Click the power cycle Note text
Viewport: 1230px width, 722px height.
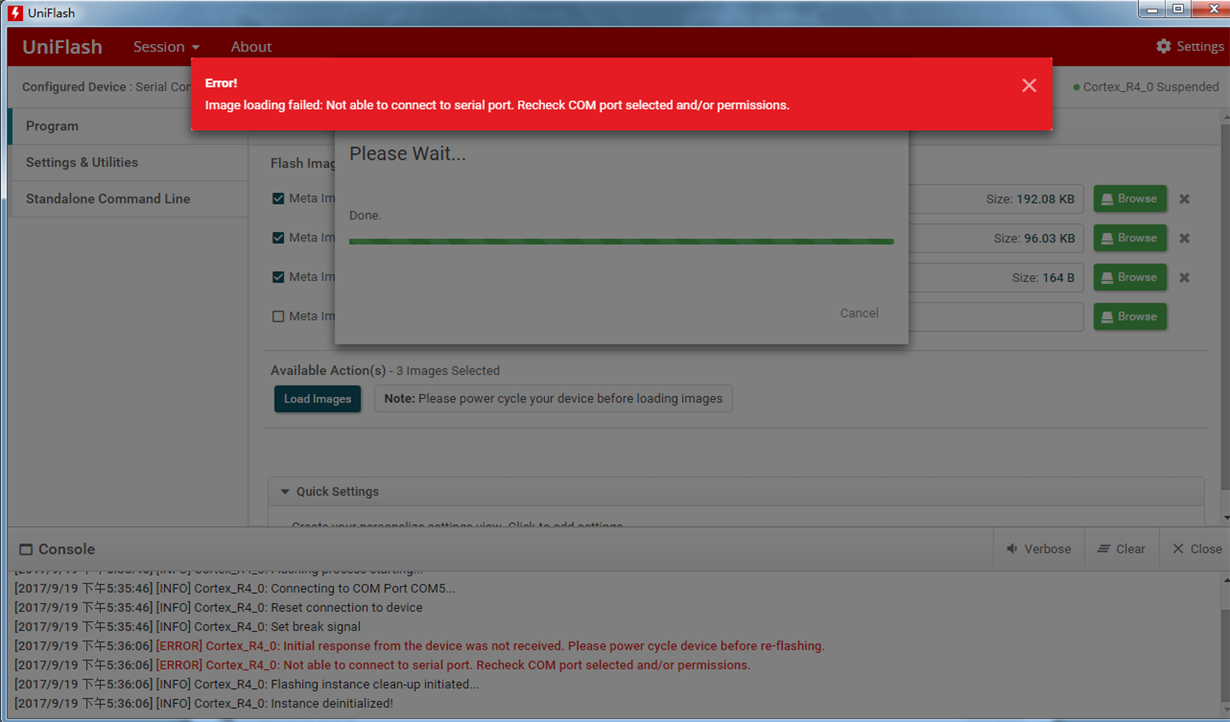(x=553, y=399)
